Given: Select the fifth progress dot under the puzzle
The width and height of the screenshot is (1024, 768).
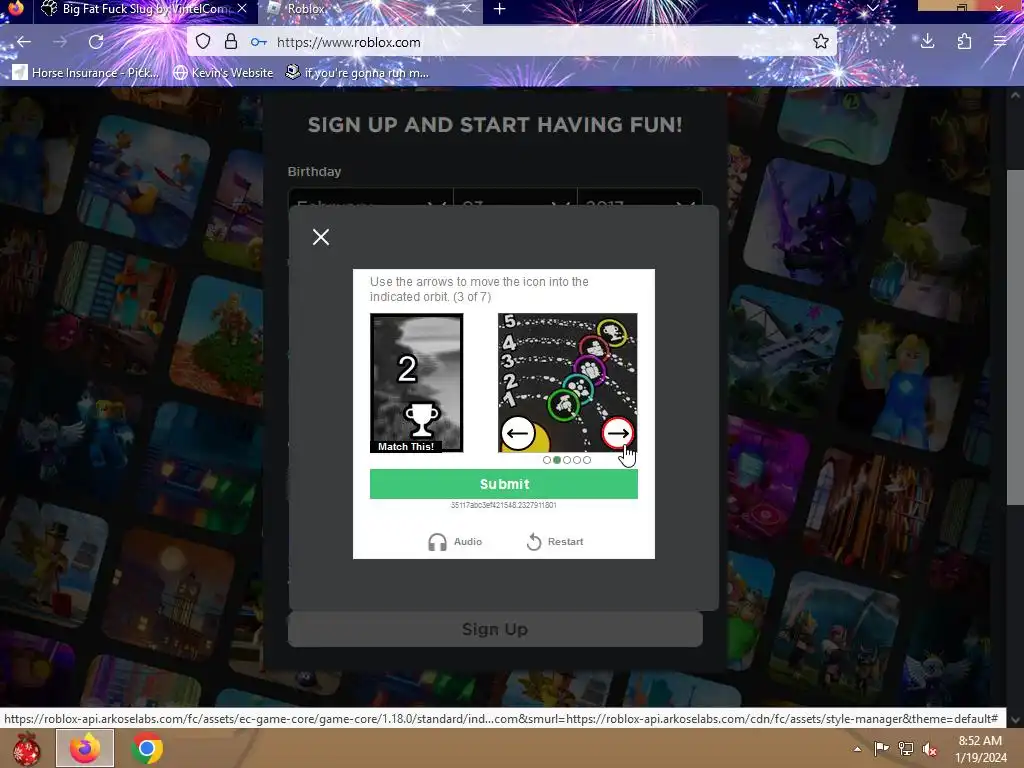Looking at the screenshot, I should pos(587,460).
